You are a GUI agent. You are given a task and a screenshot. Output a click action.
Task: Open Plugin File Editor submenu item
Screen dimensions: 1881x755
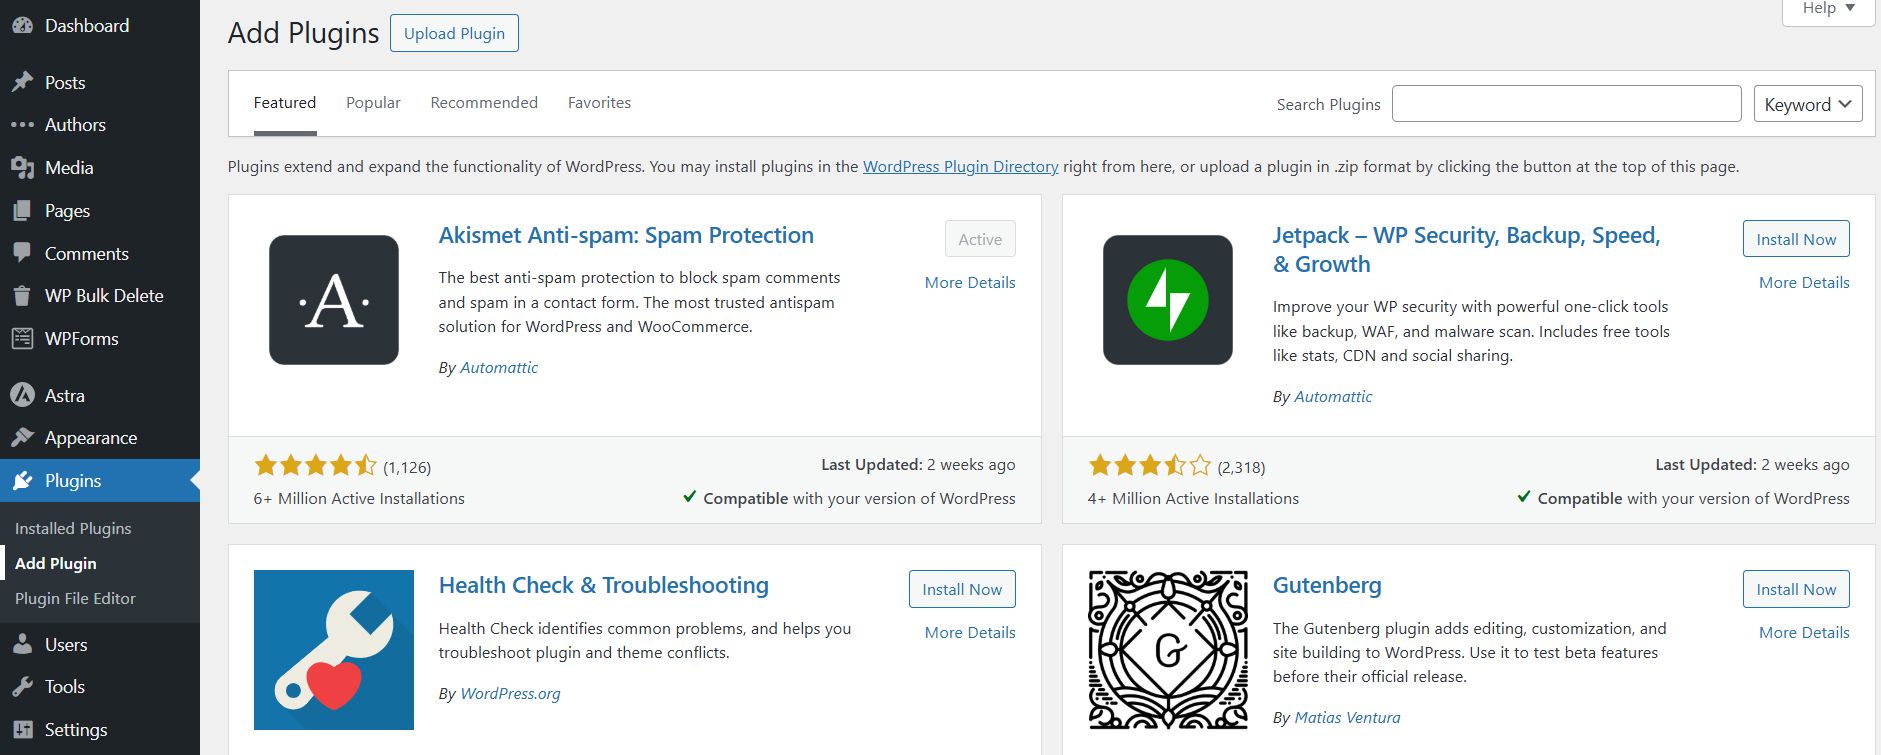[75, 598]
